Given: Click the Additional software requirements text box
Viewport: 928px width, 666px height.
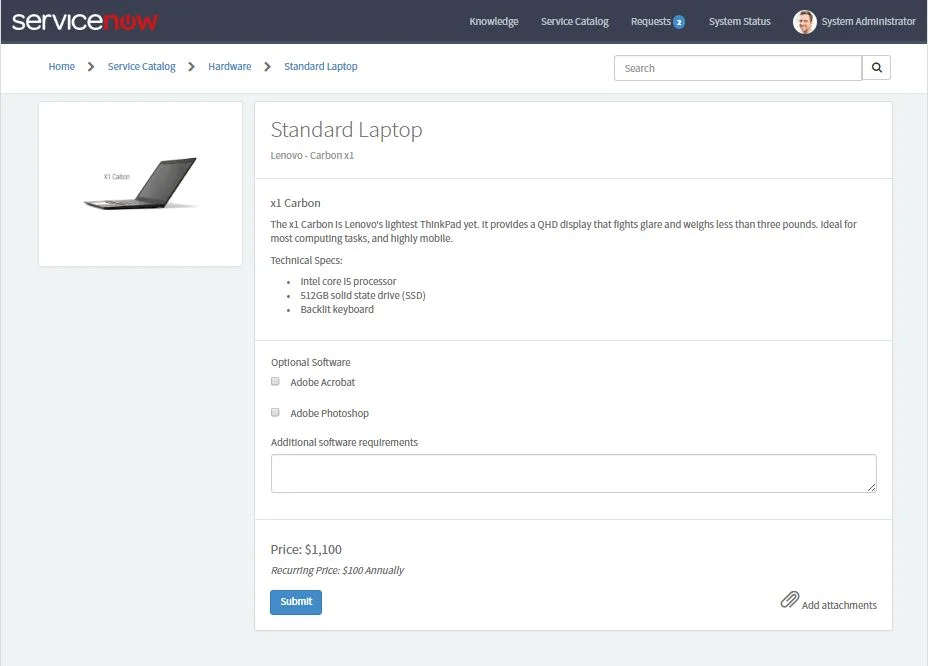Looking at the screenshot, I should (573, 472).
